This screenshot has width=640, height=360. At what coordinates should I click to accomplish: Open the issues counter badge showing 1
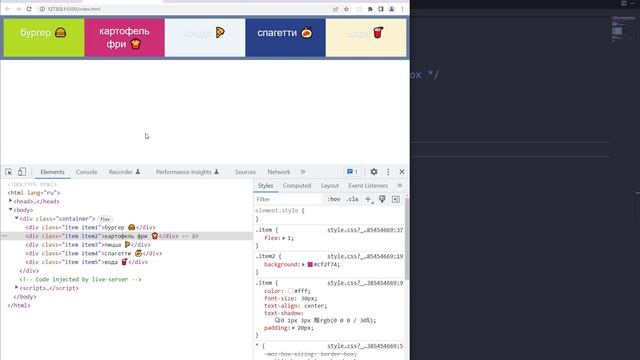(352, 172)
